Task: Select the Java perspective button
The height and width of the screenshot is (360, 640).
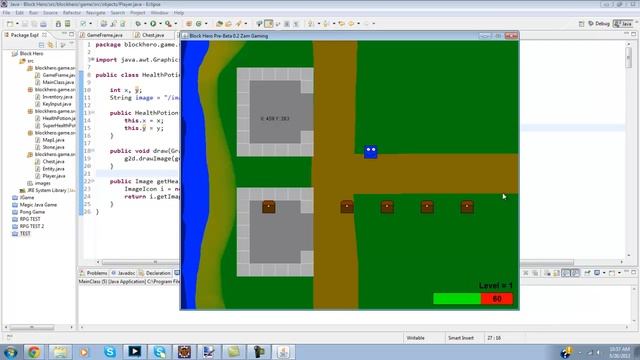Action: click(623, 24)
